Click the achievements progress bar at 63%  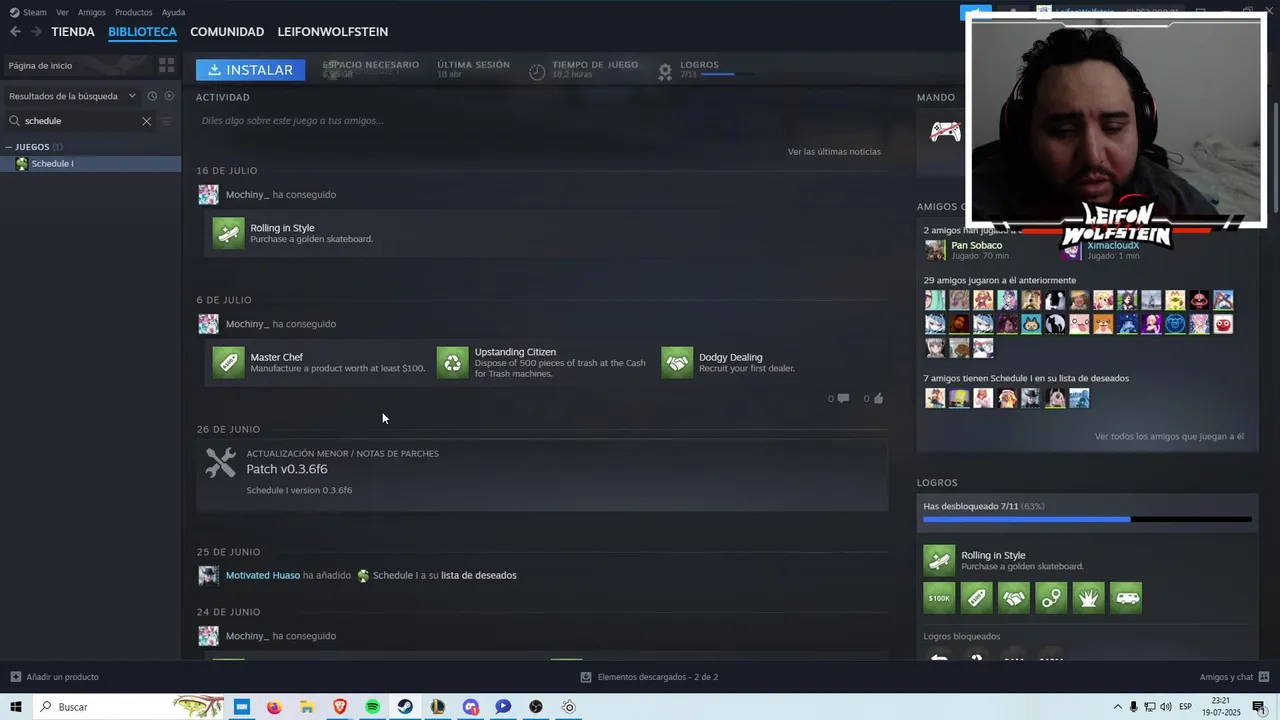coord(1087,519)
